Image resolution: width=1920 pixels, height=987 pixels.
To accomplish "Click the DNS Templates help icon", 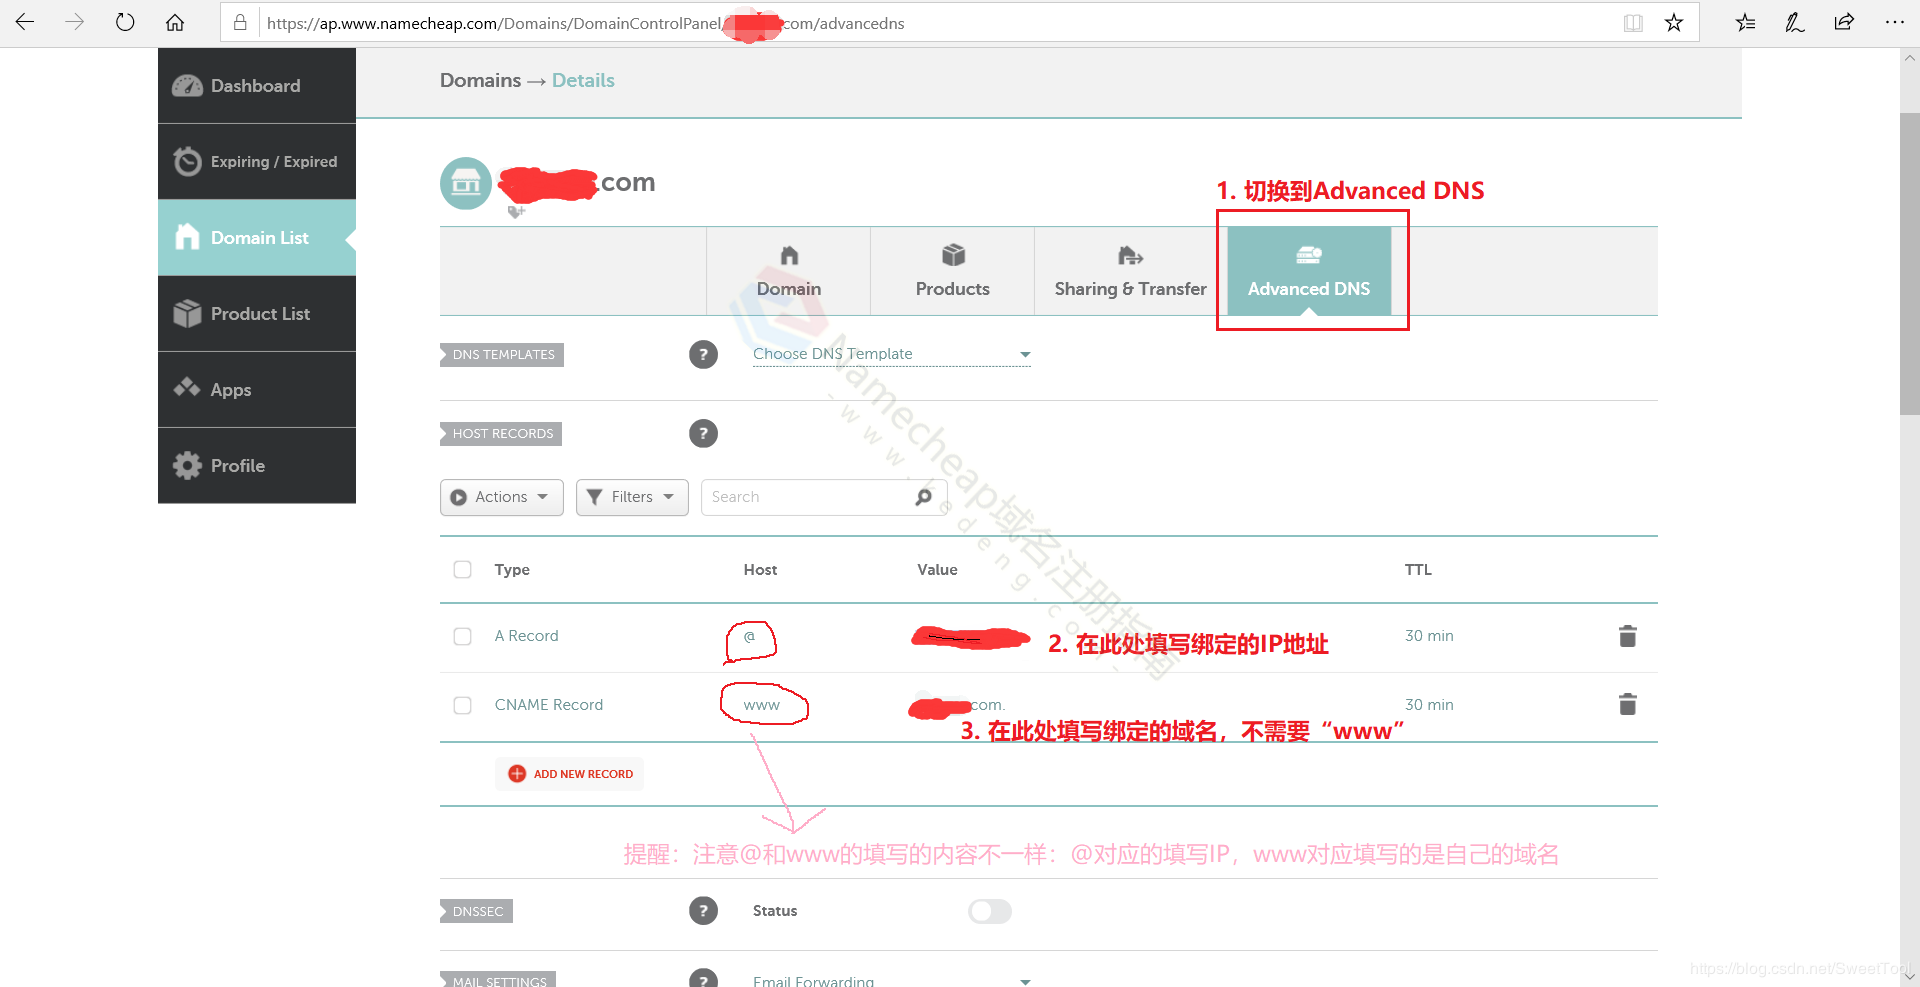I will point(703,354).
